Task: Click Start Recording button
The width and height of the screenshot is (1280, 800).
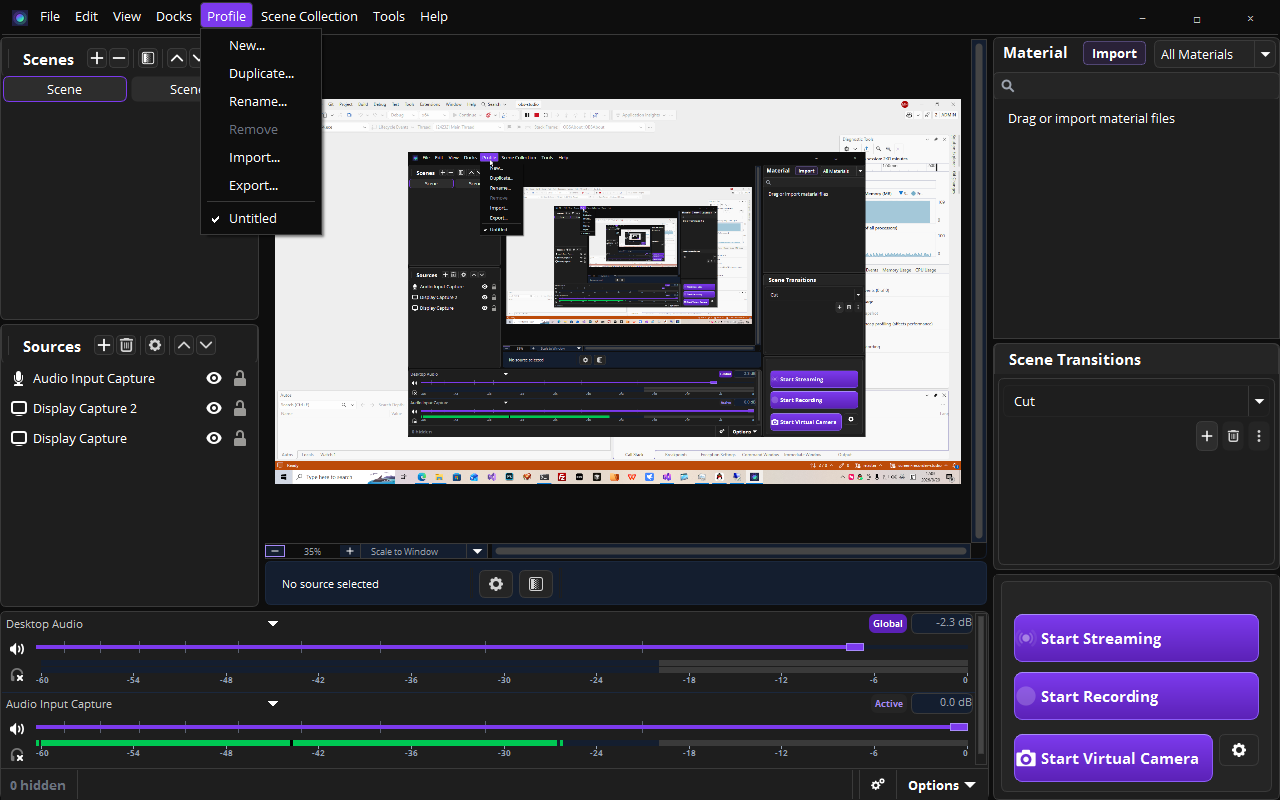Action: 1136,696
